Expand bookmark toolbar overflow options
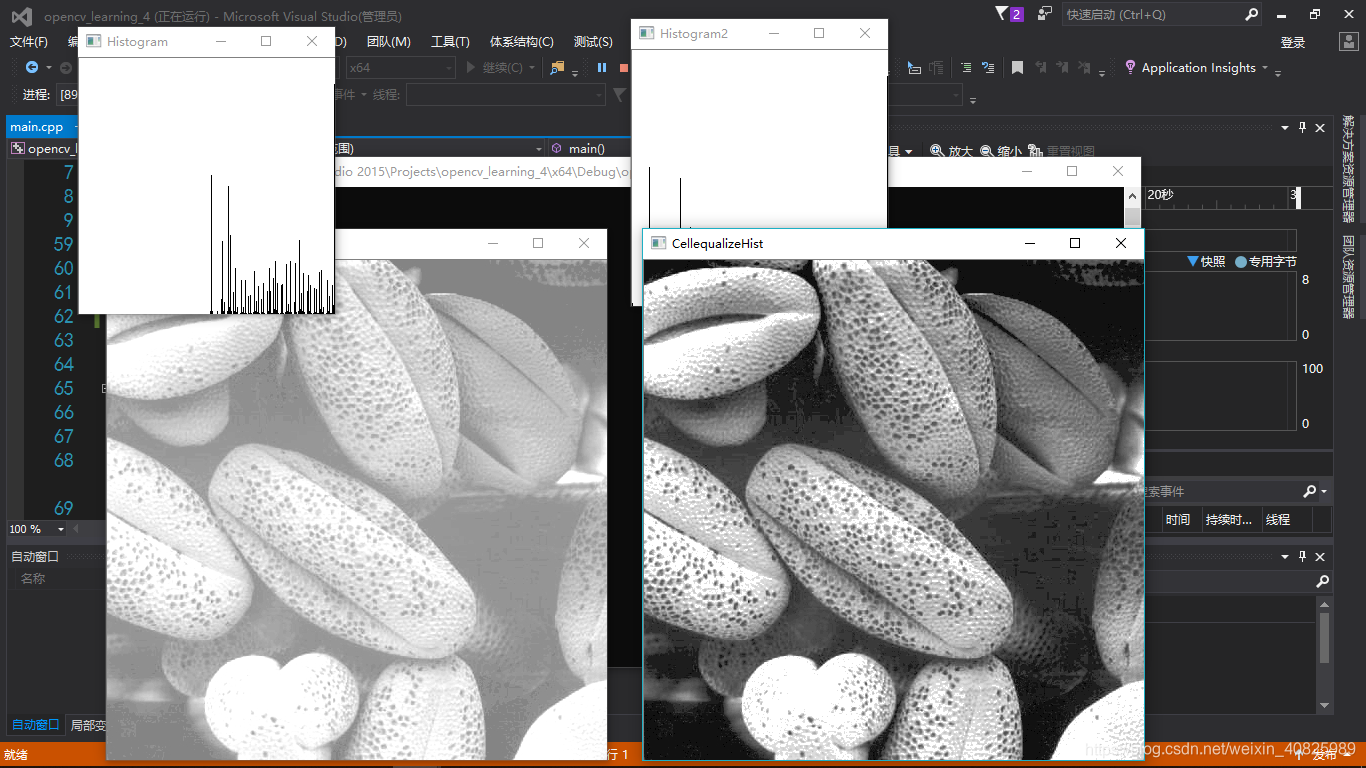 point(1102,72)
